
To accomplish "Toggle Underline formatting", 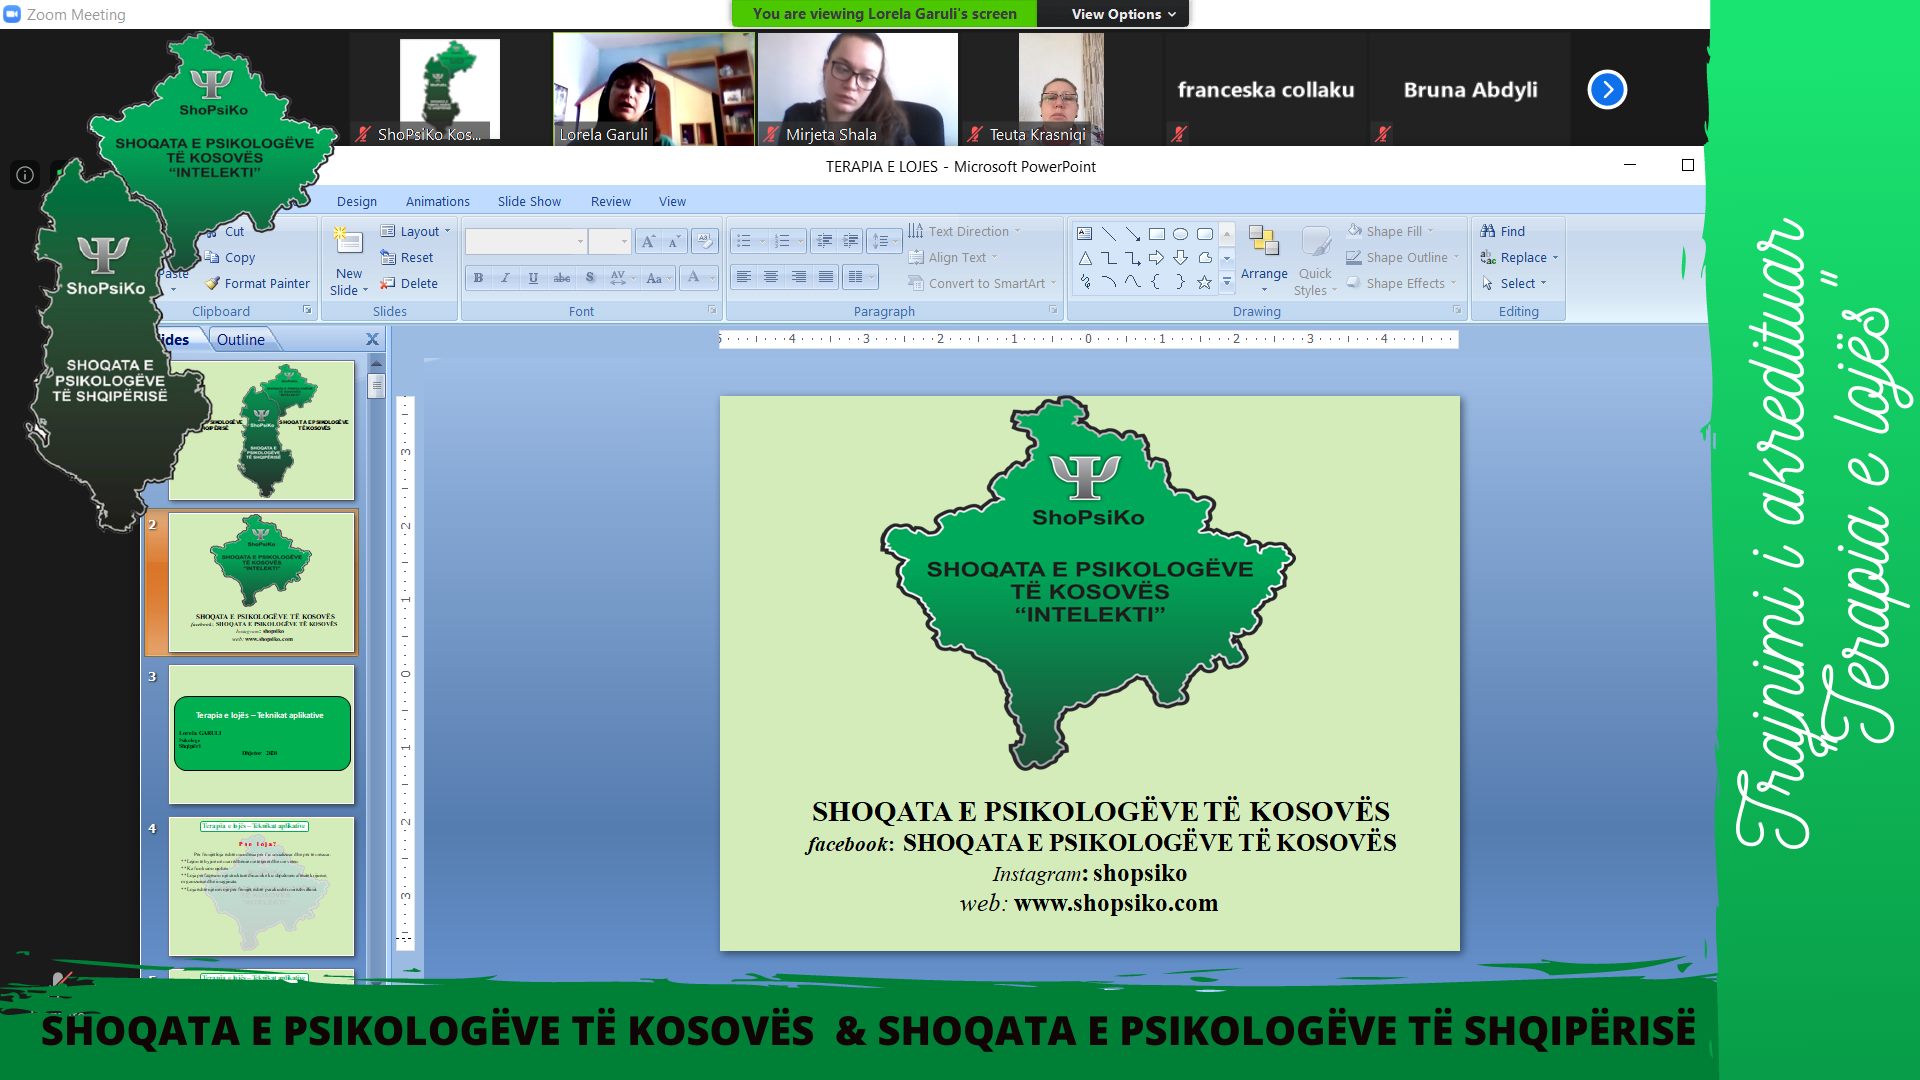I will (533, 278).
